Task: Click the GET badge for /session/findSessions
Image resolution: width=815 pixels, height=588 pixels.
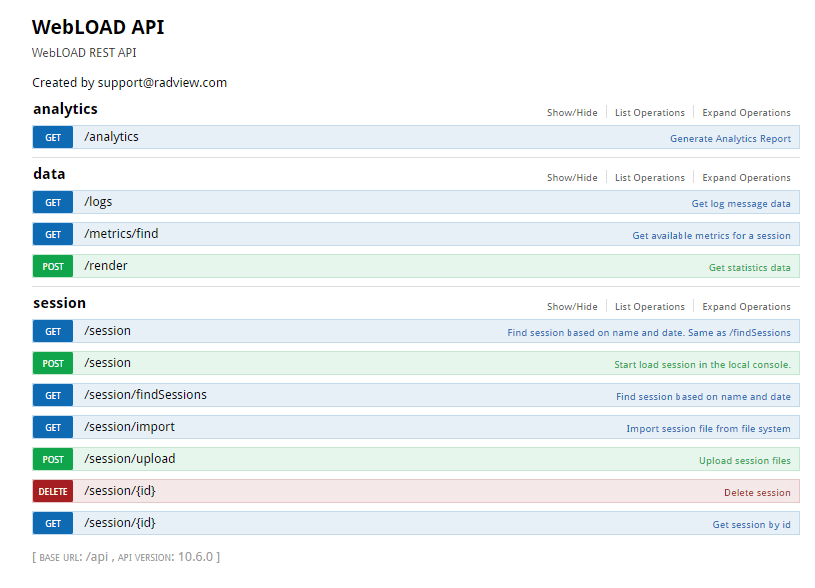Action: coord(53,396)
